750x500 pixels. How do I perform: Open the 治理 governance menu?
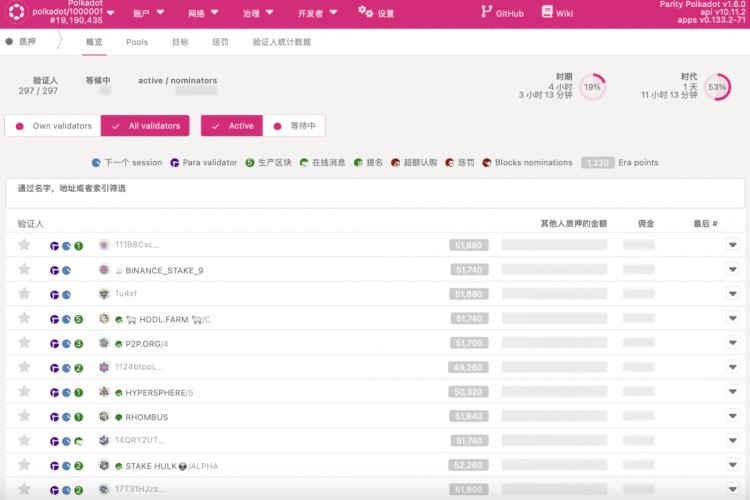pos(258,13)
